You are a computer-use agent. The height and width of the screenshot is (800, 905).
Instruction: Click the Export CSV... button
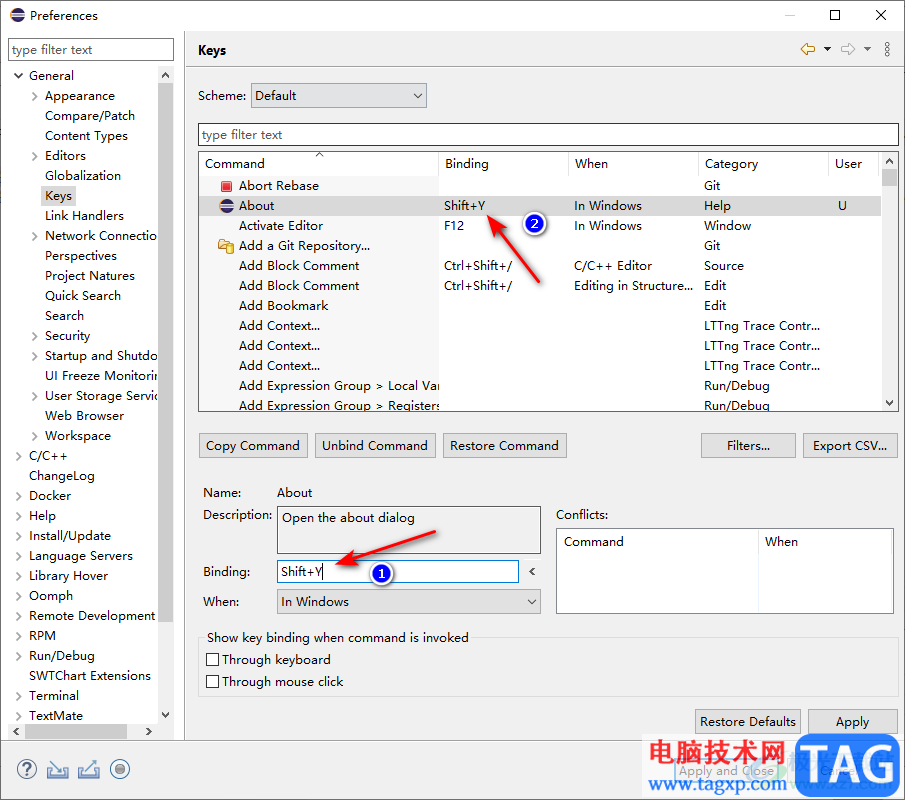tap(850, 446)
